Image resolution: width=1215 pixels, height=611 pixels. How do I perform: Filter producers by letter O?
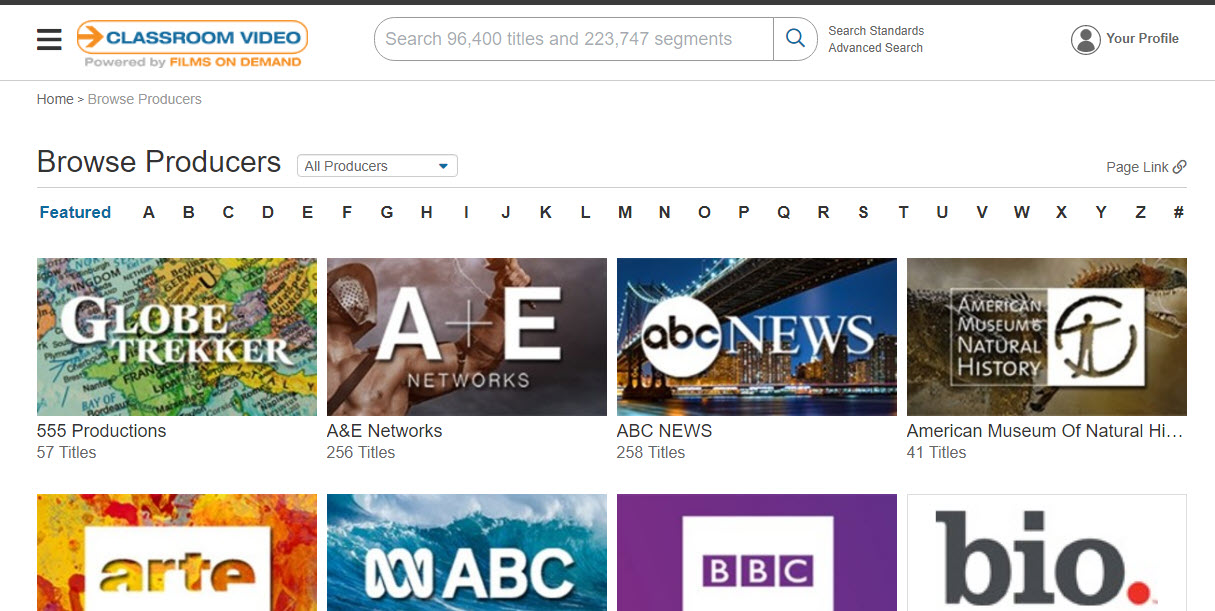pyautogui.click(x=704, y=212)
